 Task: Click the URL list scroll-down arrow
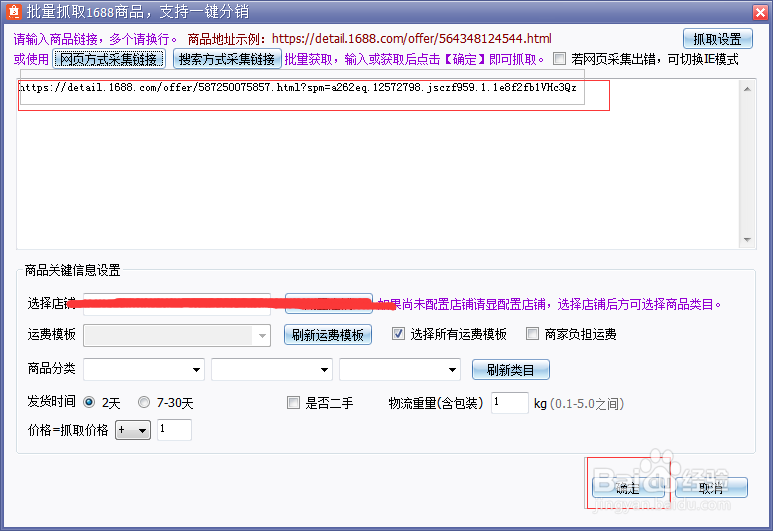747,240
